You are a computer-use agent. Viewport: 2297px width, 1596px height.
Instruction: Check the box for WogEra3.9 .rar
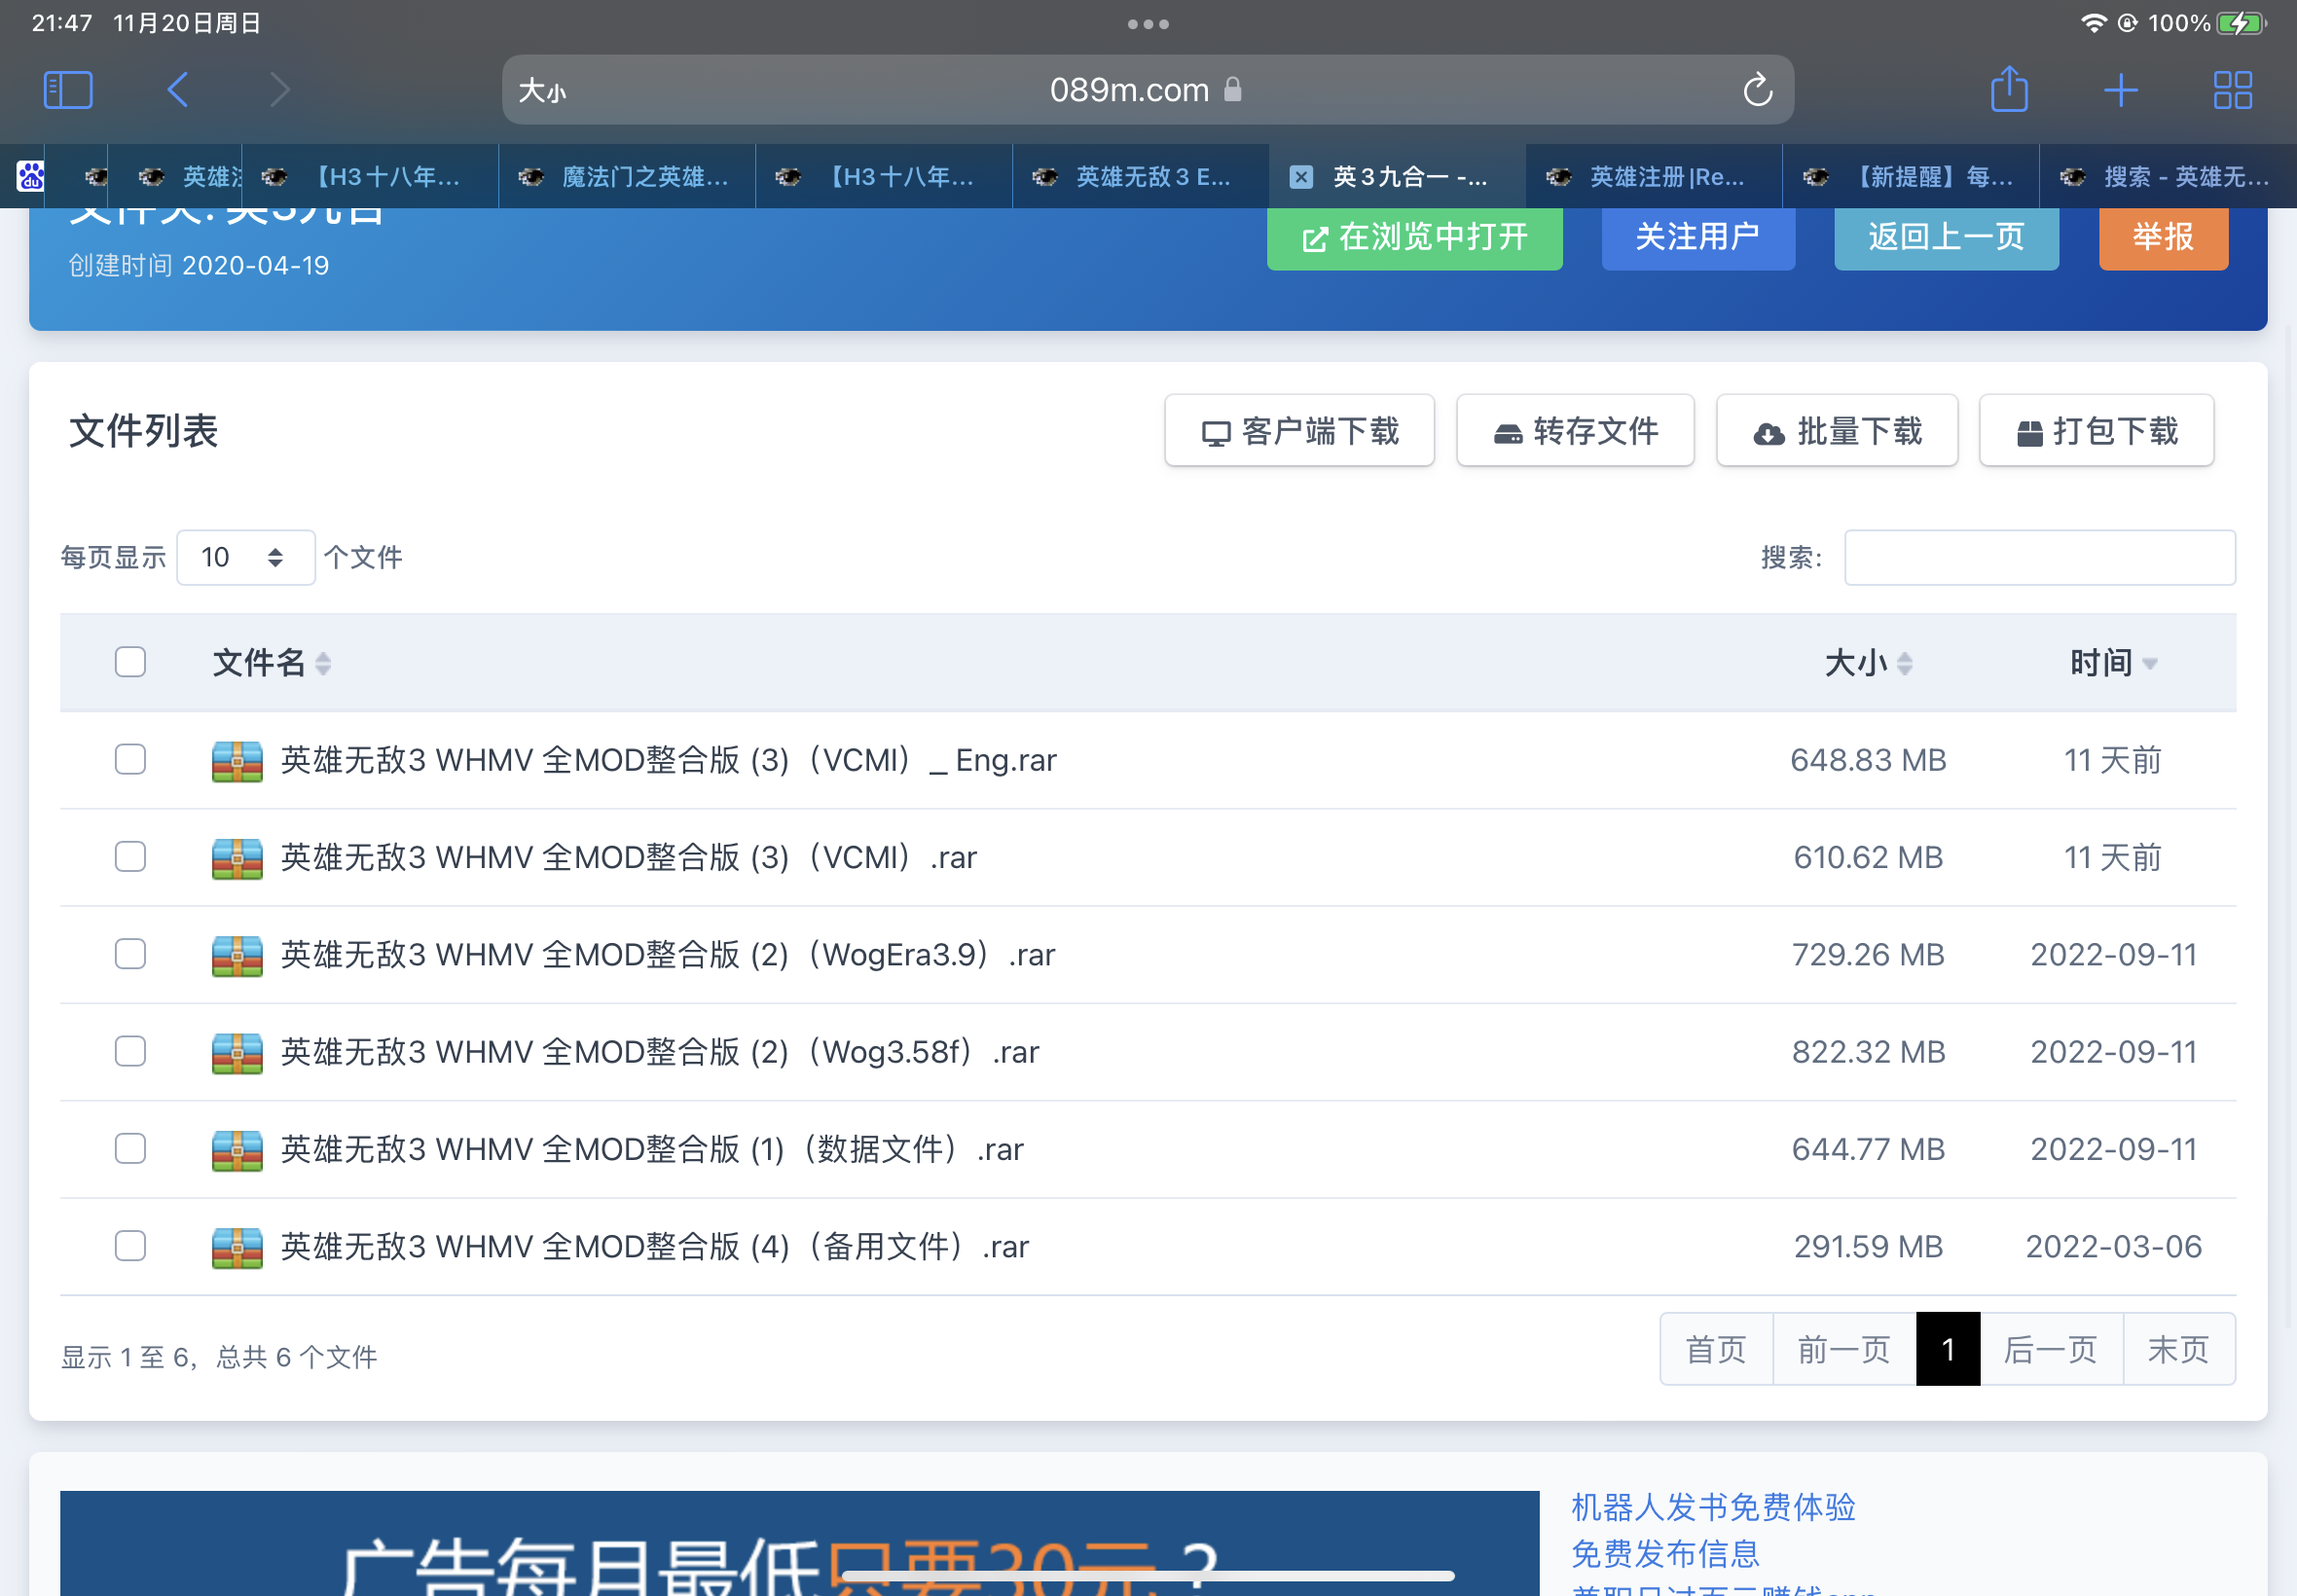coord(130,953)
